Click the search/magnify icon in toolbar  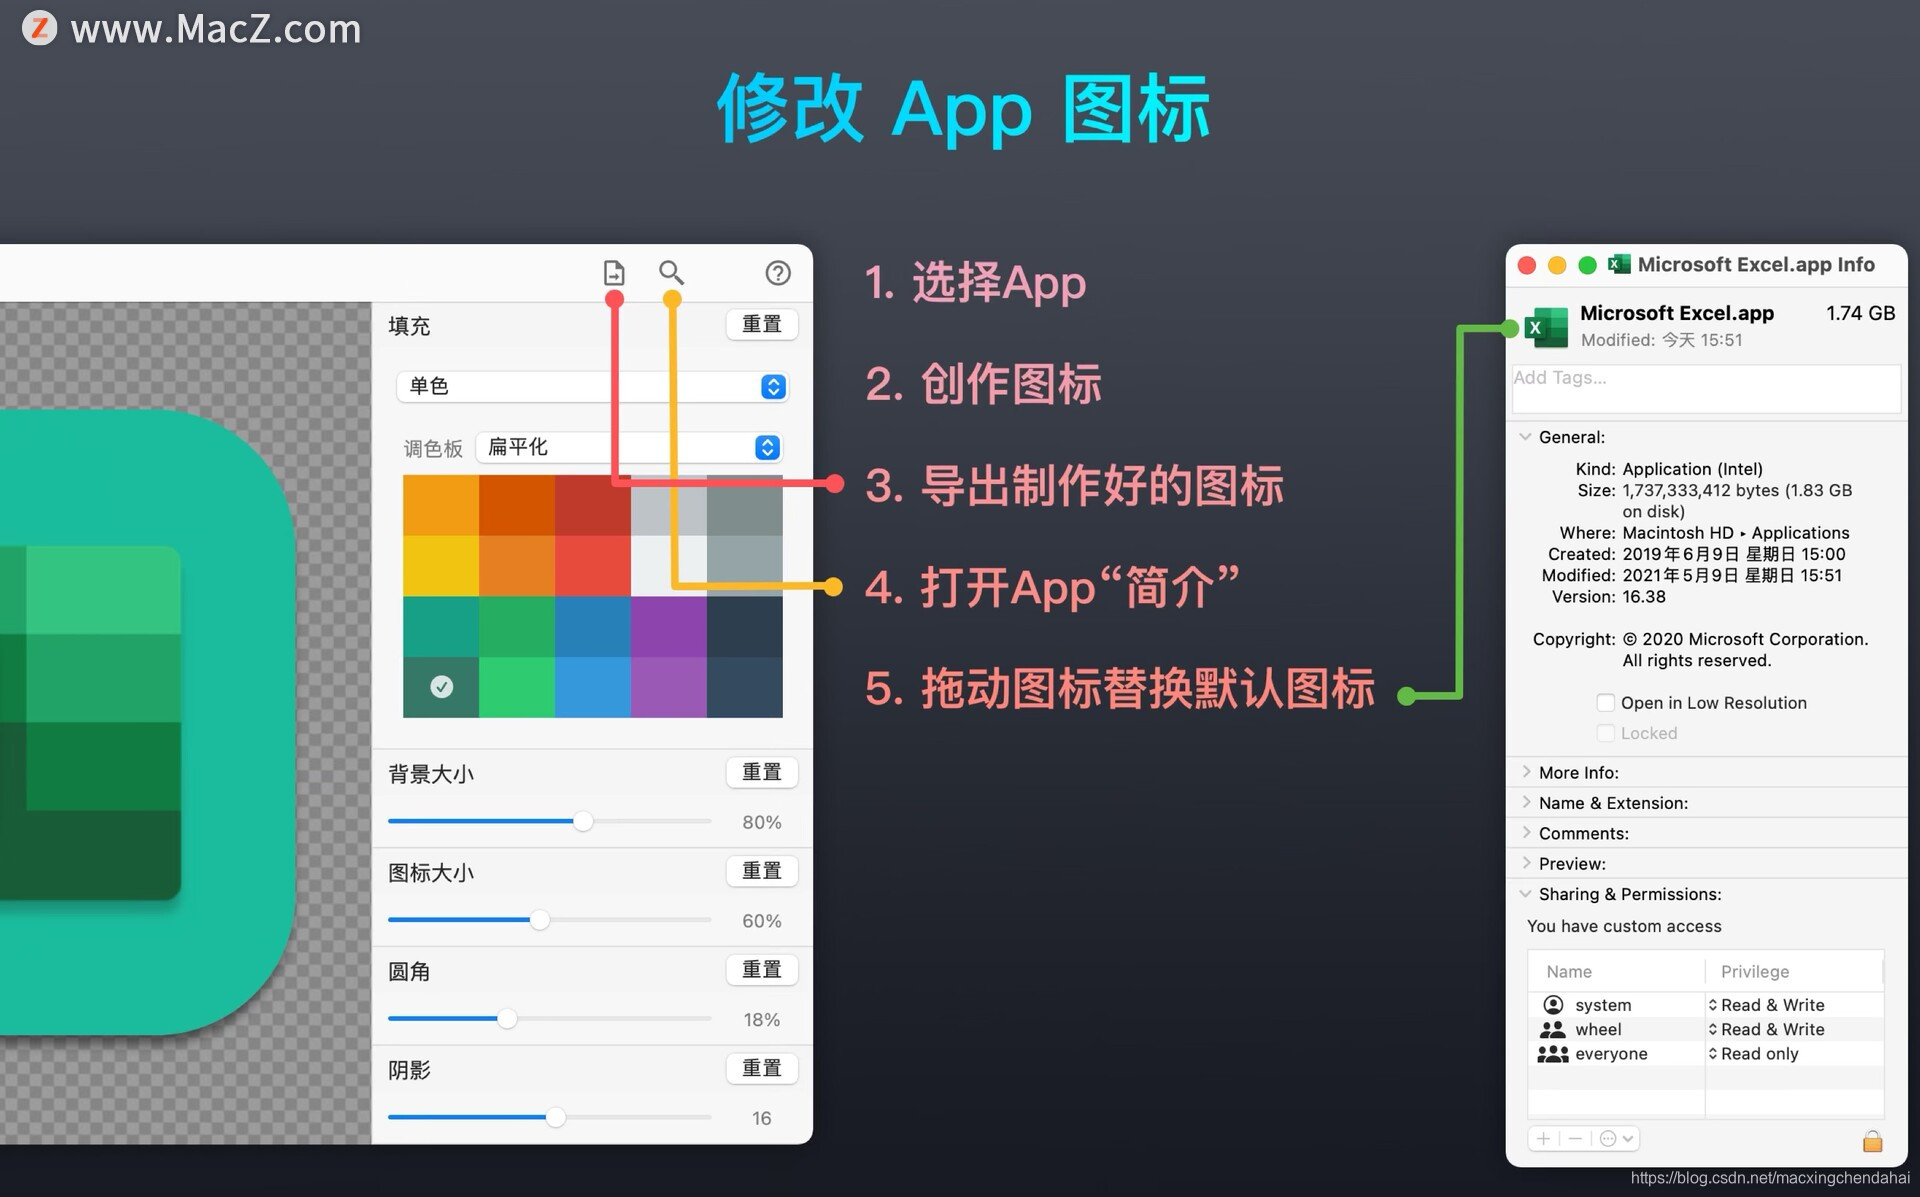click(x=671, y=273)
